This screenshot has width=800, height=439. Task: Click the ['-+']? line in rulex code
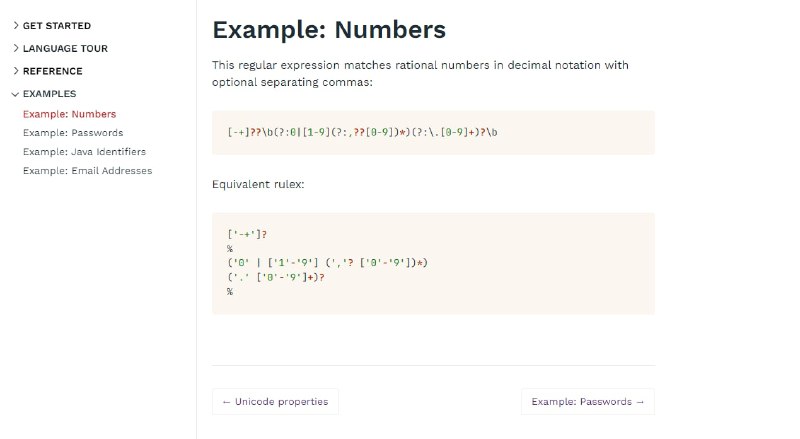[248, 234]
